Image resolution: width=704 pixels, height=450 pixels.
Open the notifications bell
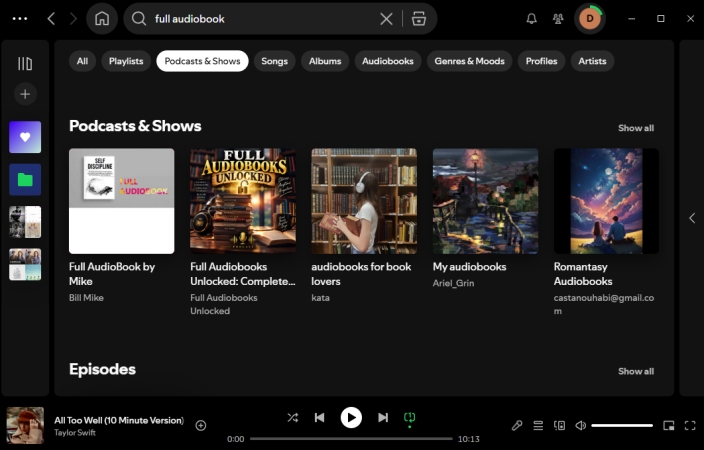(x=532, y=18)
